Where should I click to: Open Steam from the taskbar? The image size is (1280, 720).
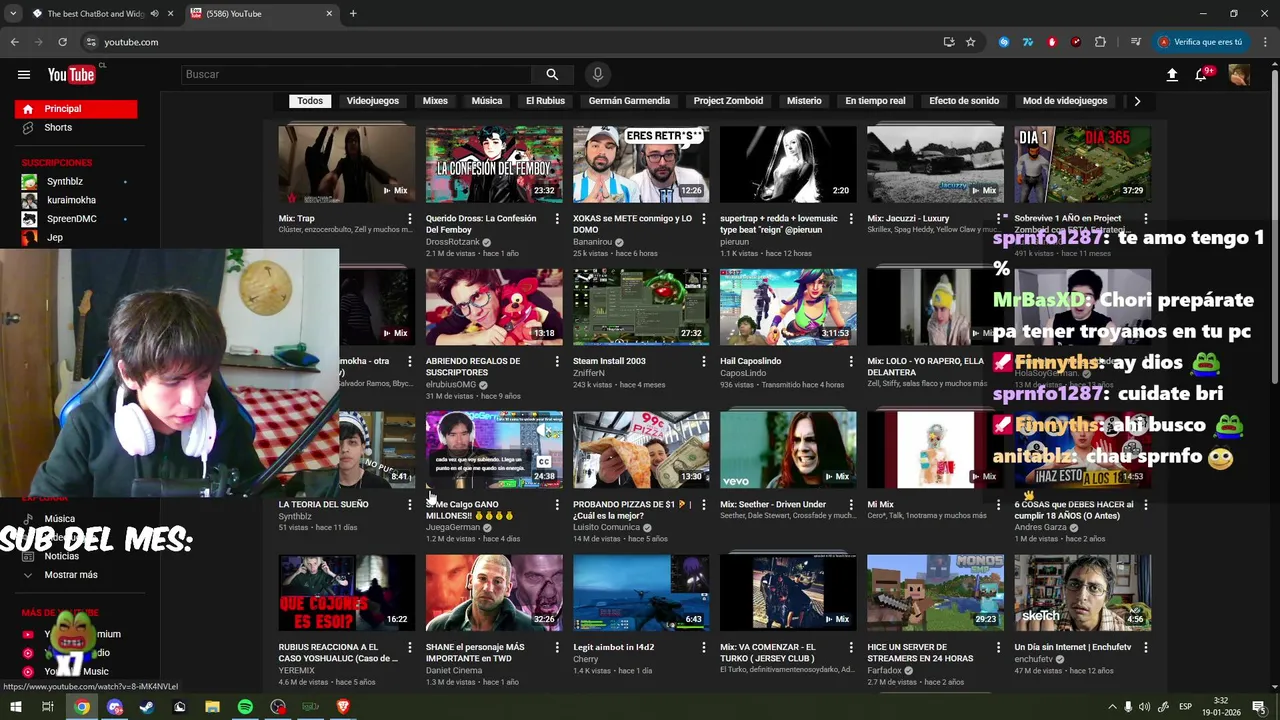click(x=147, y=707)
